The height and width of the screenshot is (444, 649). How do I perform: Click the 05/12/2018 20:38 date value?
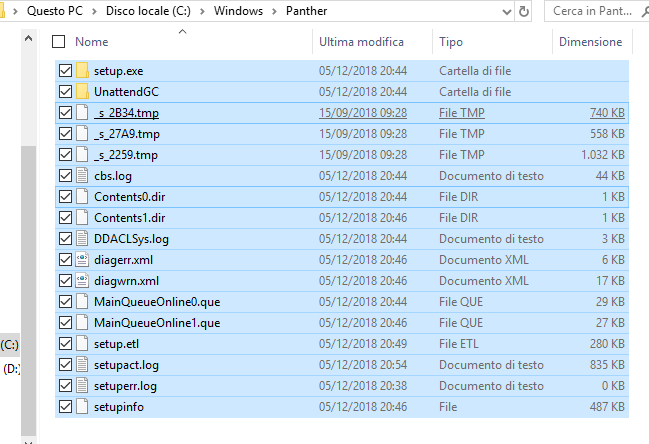[x=363, y=386]
